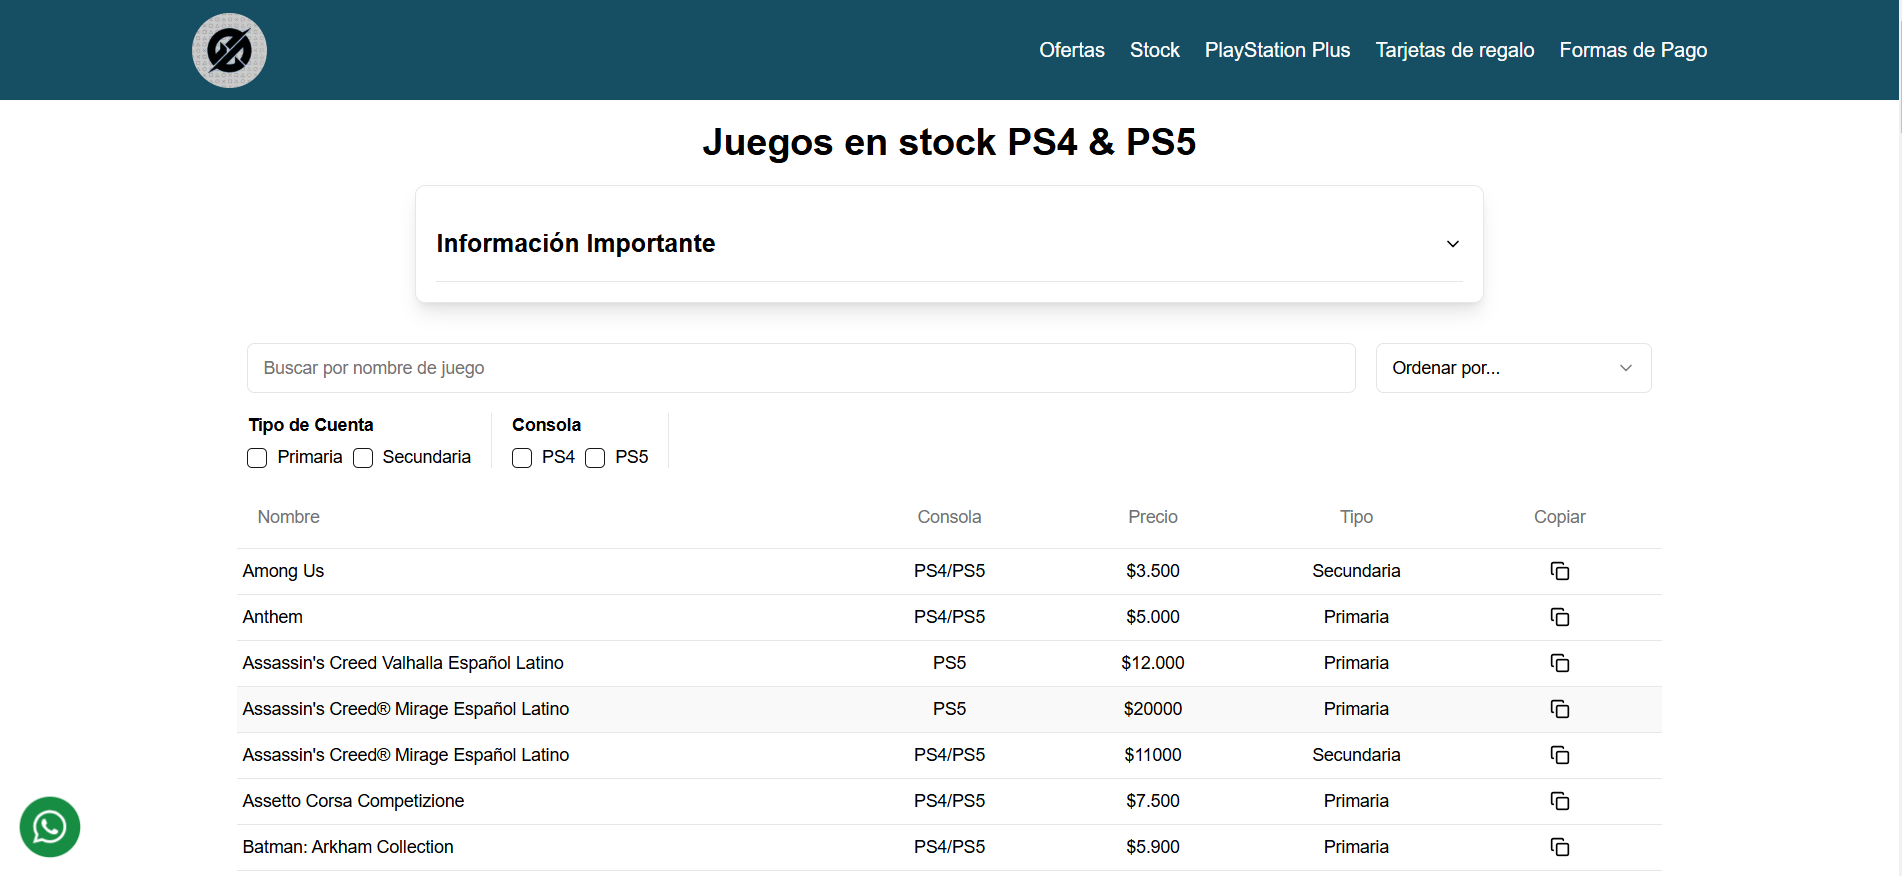Select the Stock navigation link
The image size is (1902, 876).
click(x=1154, y=50)
